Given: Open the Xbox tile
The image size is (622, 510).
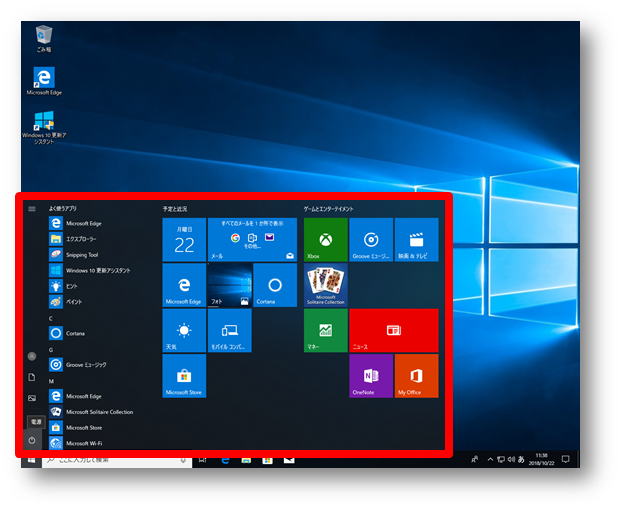Looking at the screenshot, I should (326, 240).
